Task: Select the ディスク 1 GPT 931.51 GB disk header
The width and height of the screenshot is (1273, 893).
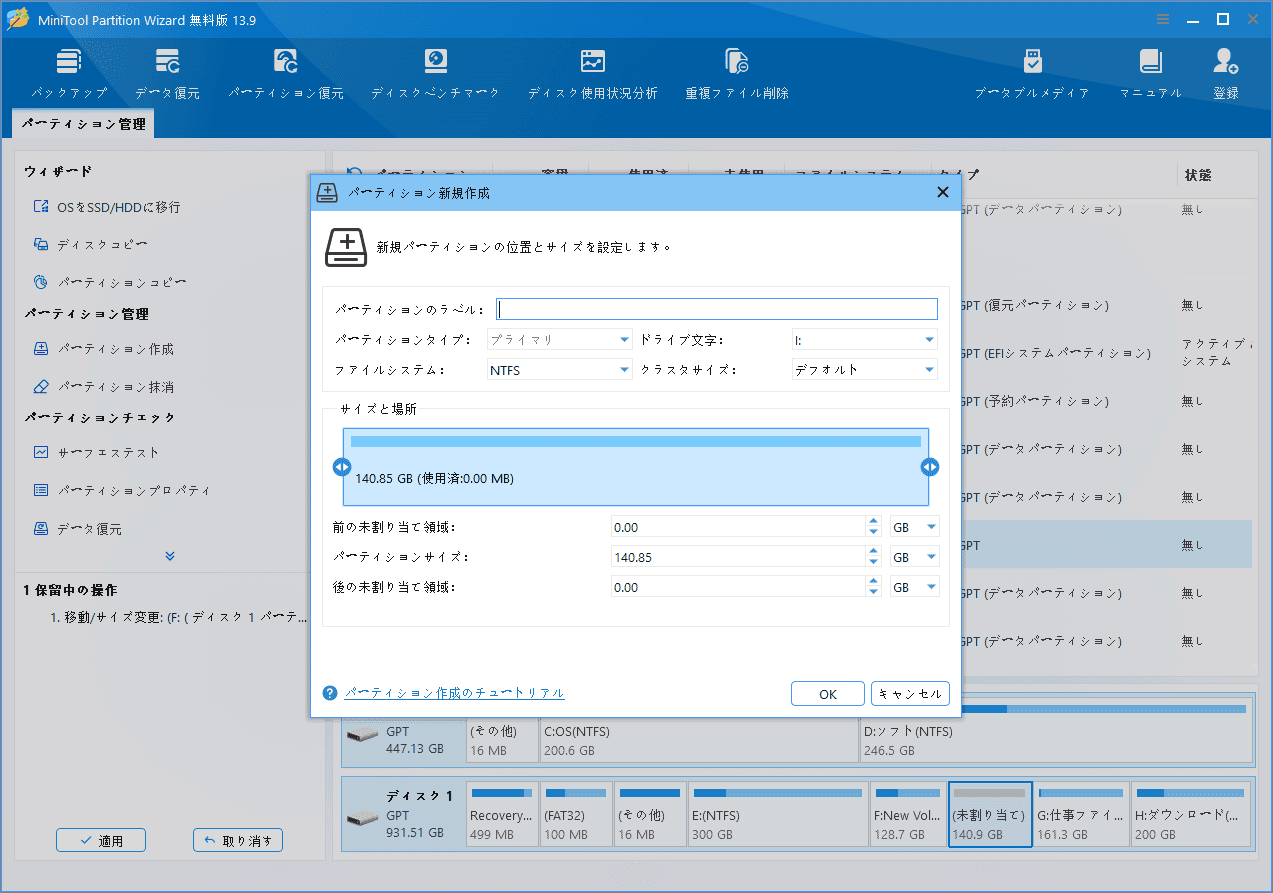Action: (x=403, y=815)
